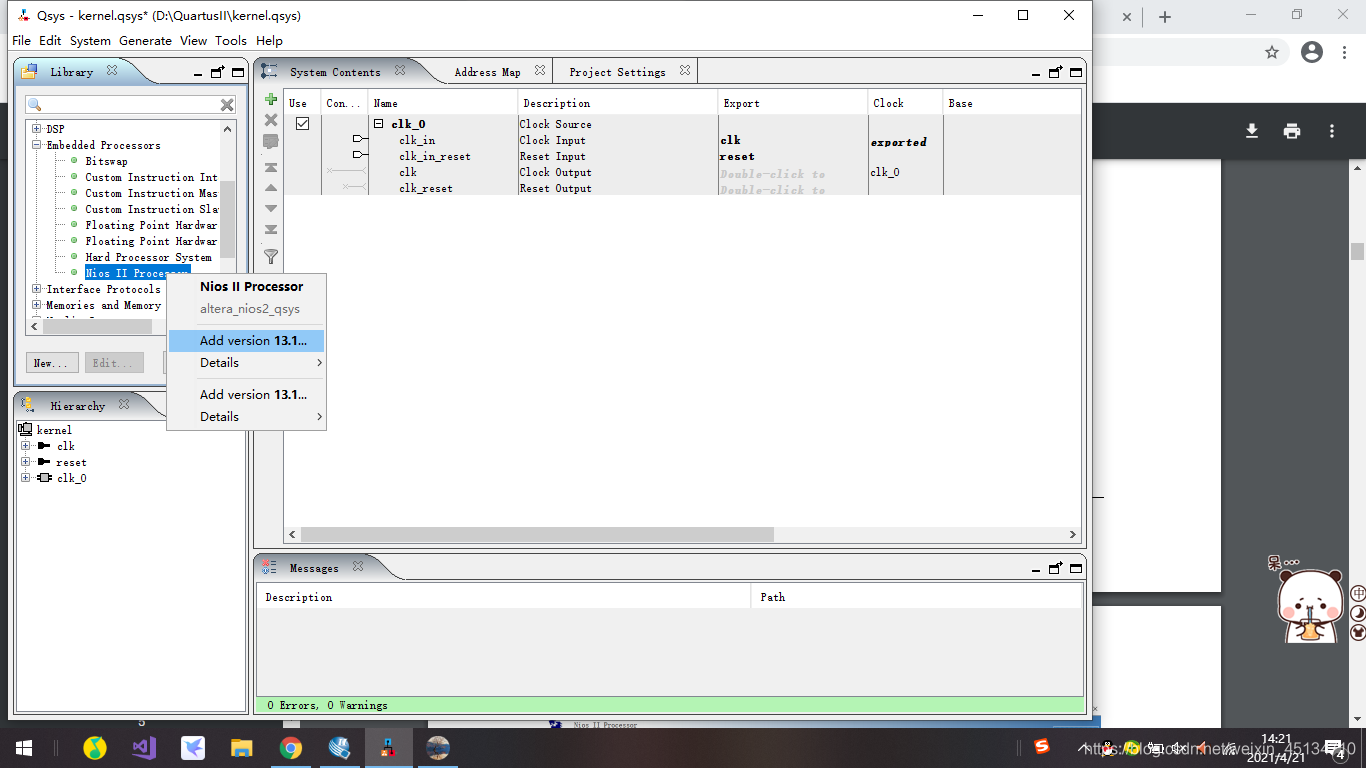Maximize the System Contents panel
The height and width of the screenshot is (768, 1366).
(x=1076, y=72)
